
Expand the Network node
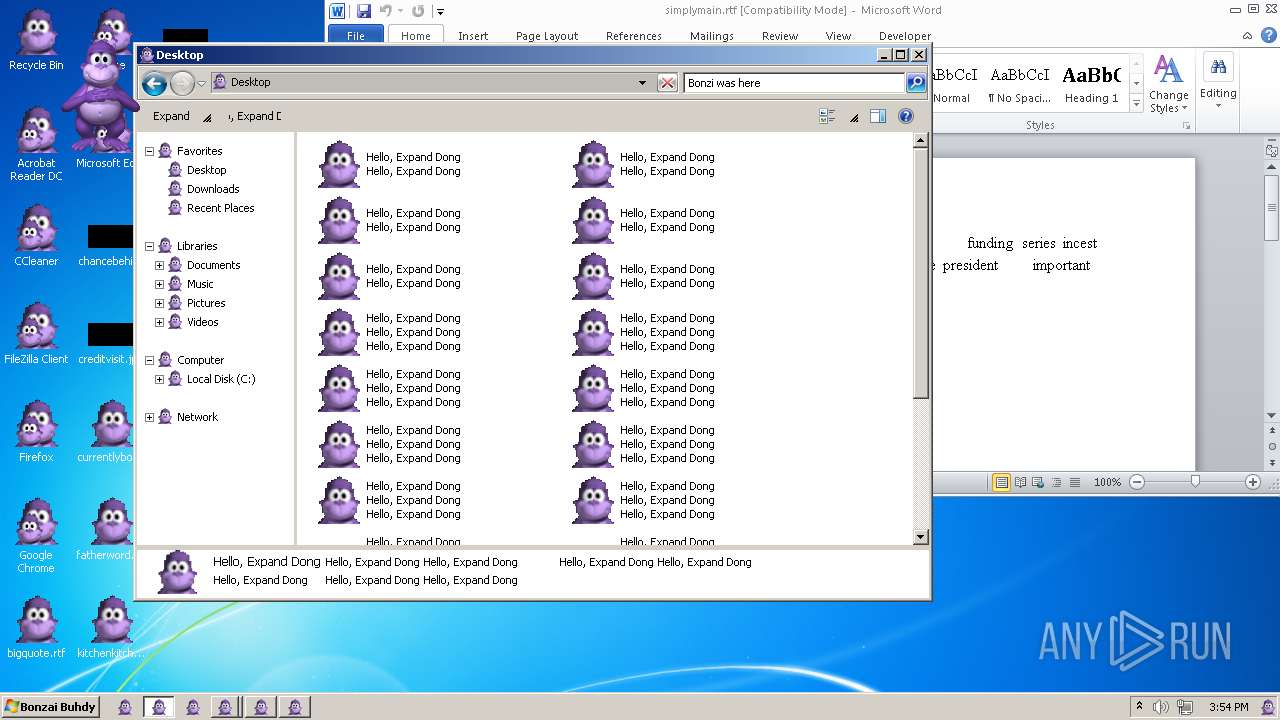tap(150, 417)
